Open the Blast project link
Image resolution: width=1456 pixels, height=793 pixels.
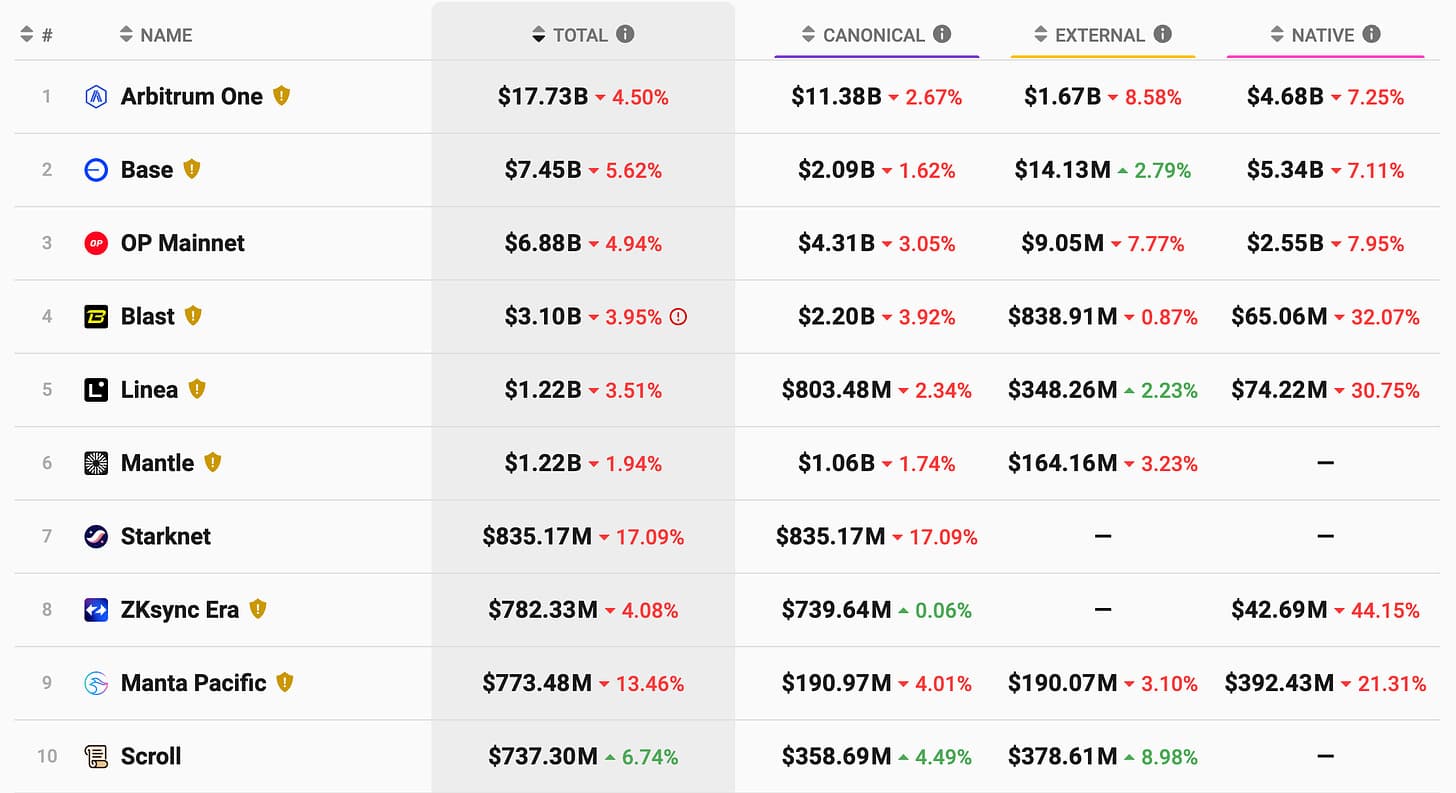[148, 317]
